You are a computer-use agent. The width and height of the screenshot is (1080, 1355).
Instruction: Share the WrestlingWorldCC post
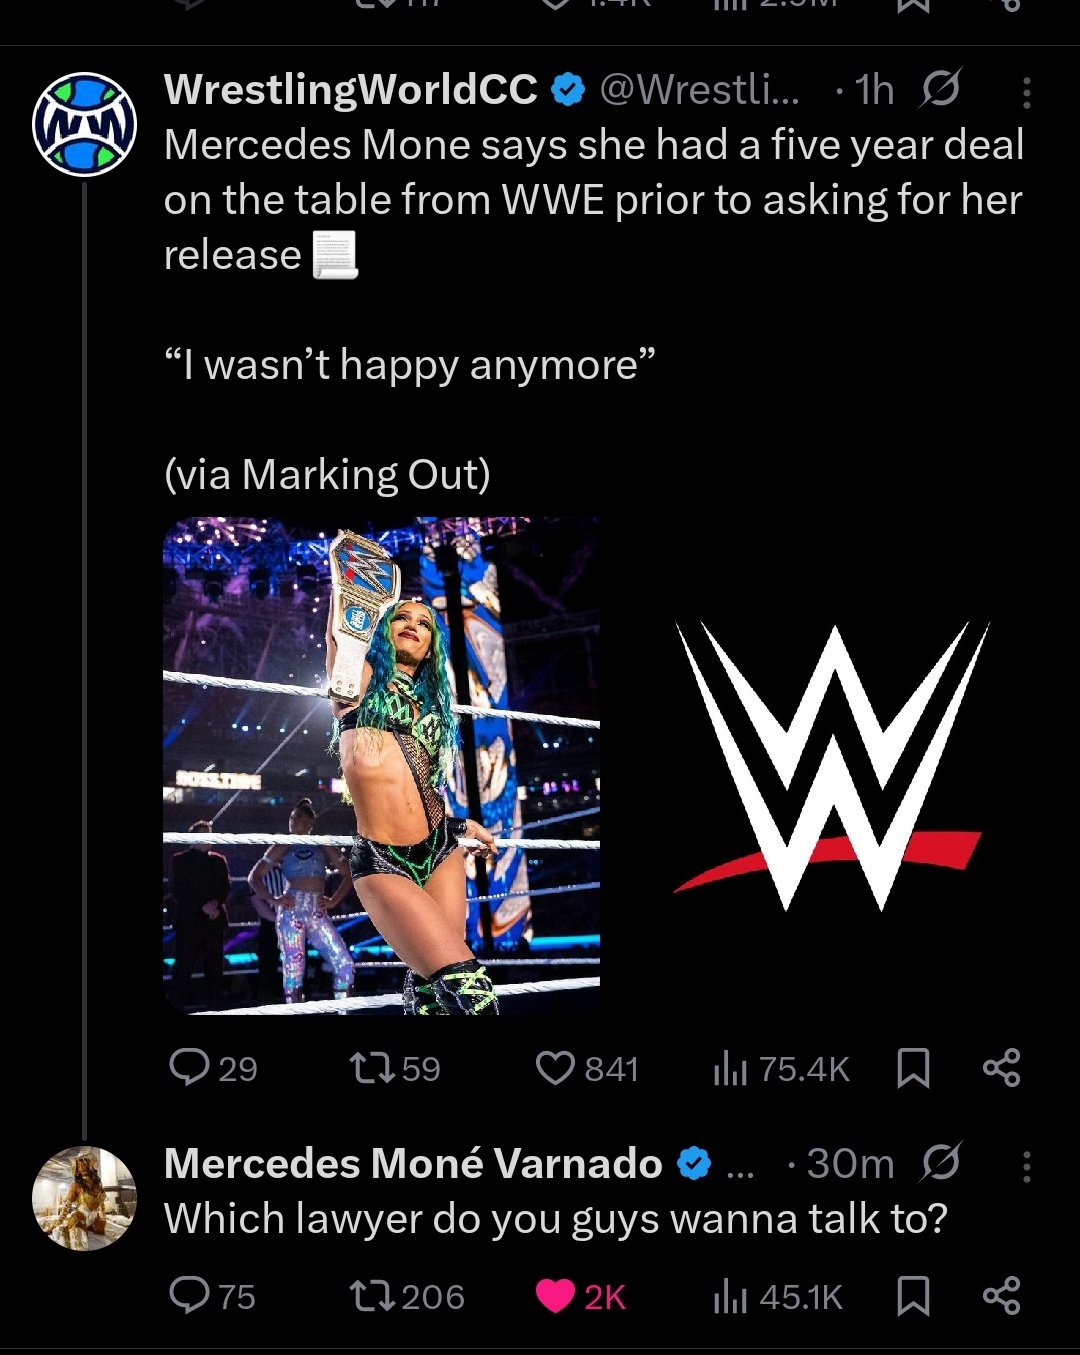pos(1001,1068)
